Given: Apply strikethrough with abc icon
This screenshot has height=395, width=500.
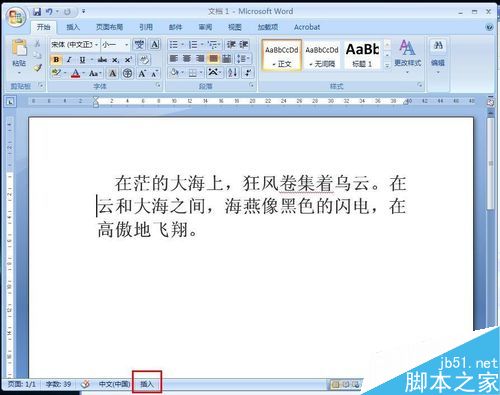Looking at the screenshot, I should 102,60.
